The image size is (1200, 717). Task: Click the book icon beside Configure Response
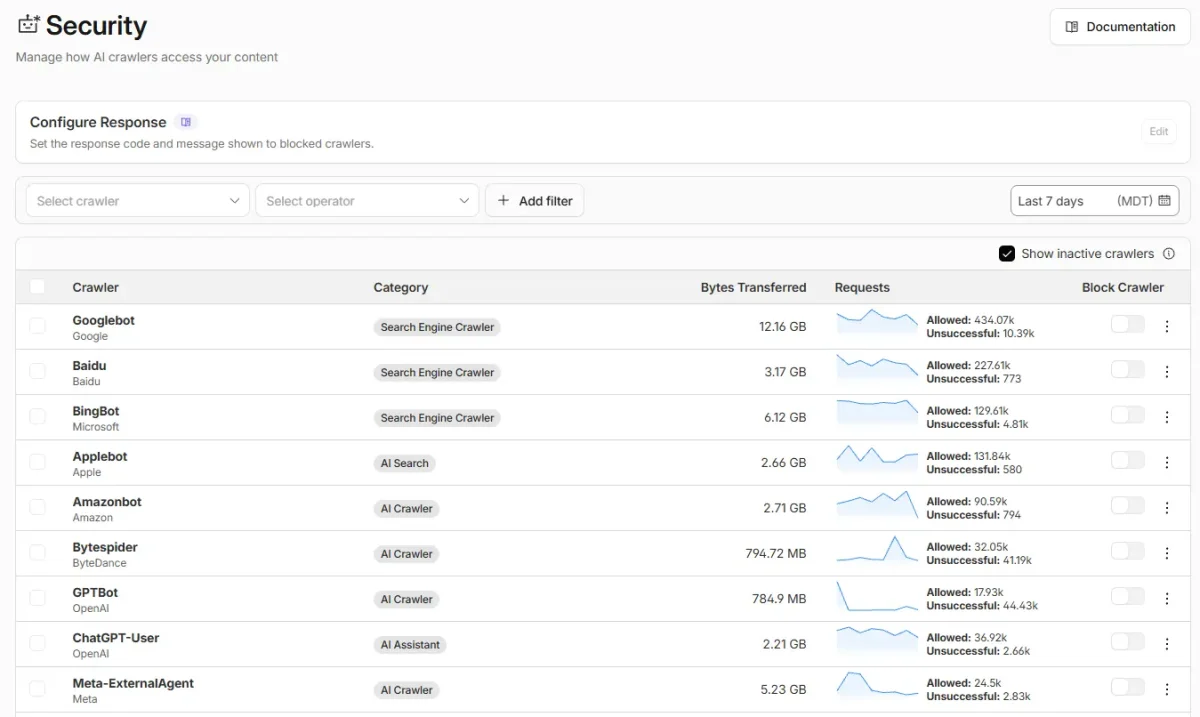pos(186,122)
